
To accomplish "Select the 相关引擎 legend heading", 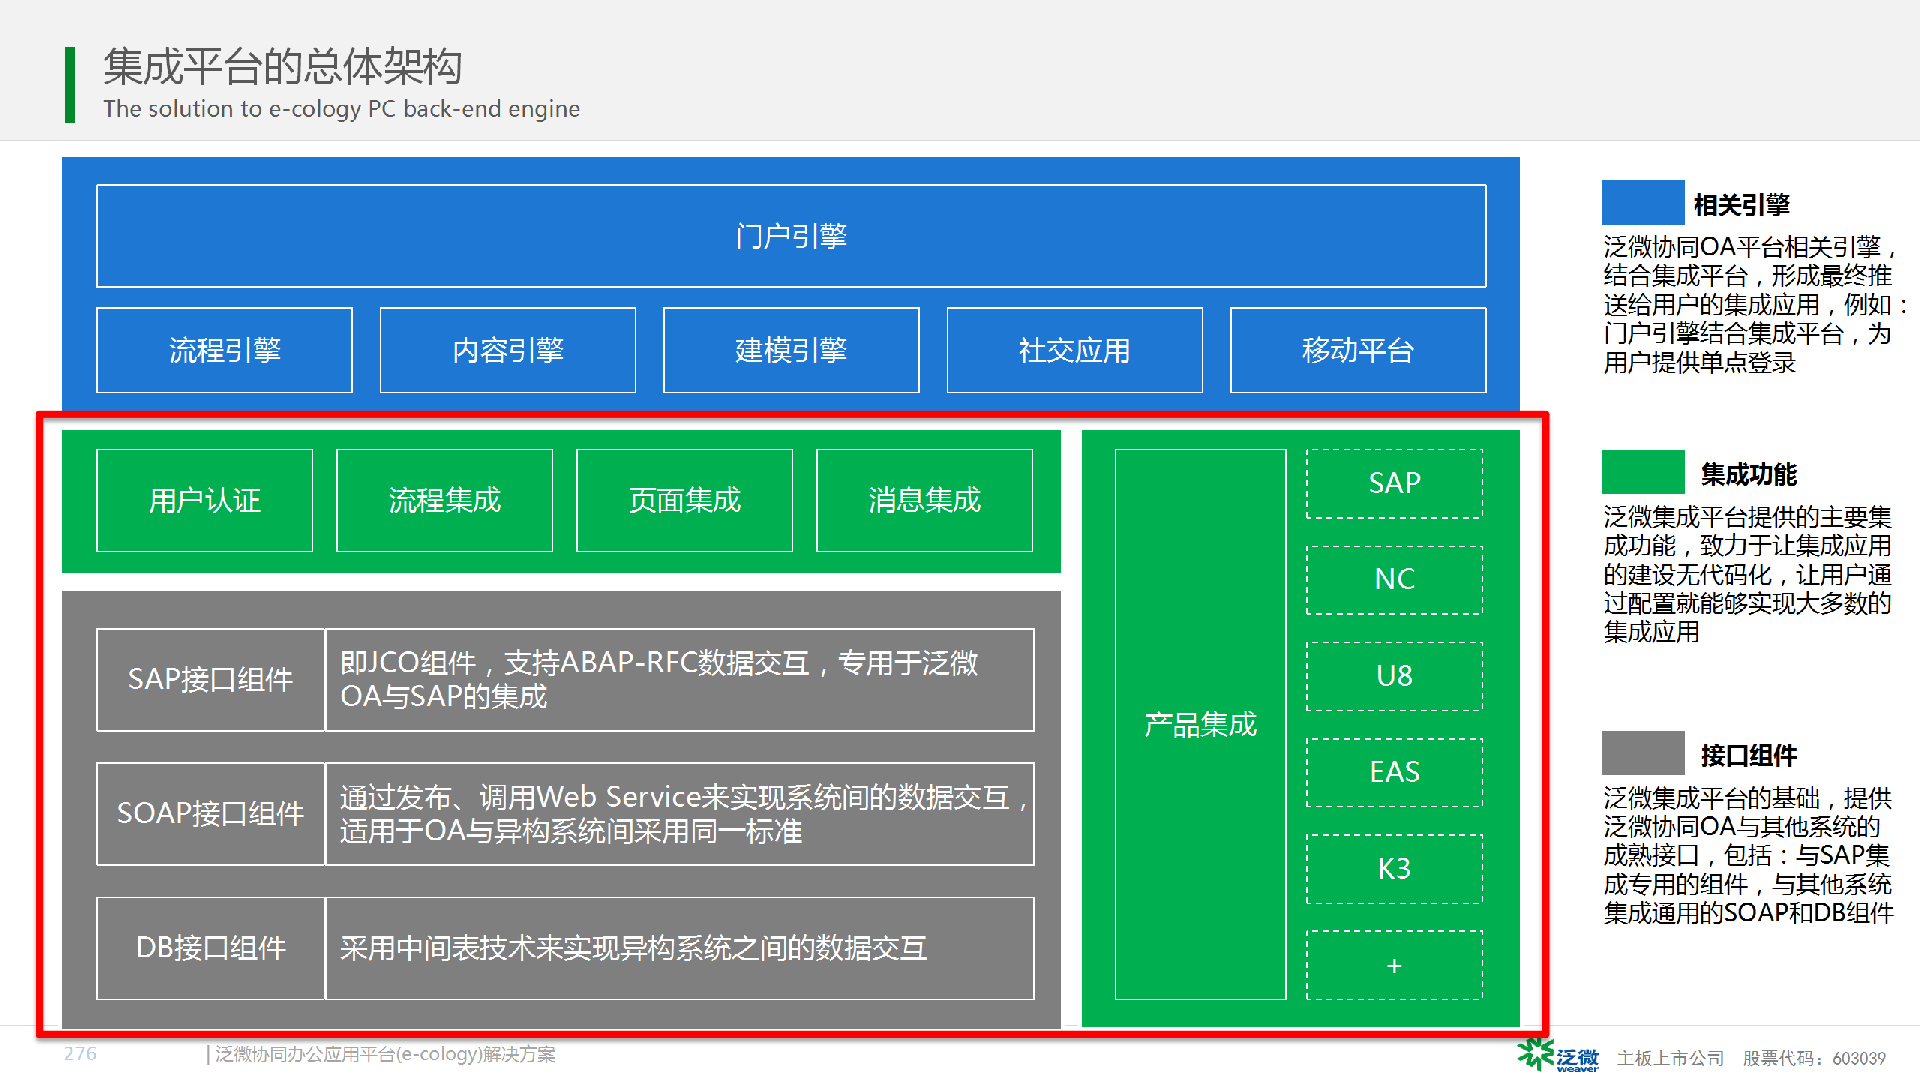I will click(x=1741, y=205).
